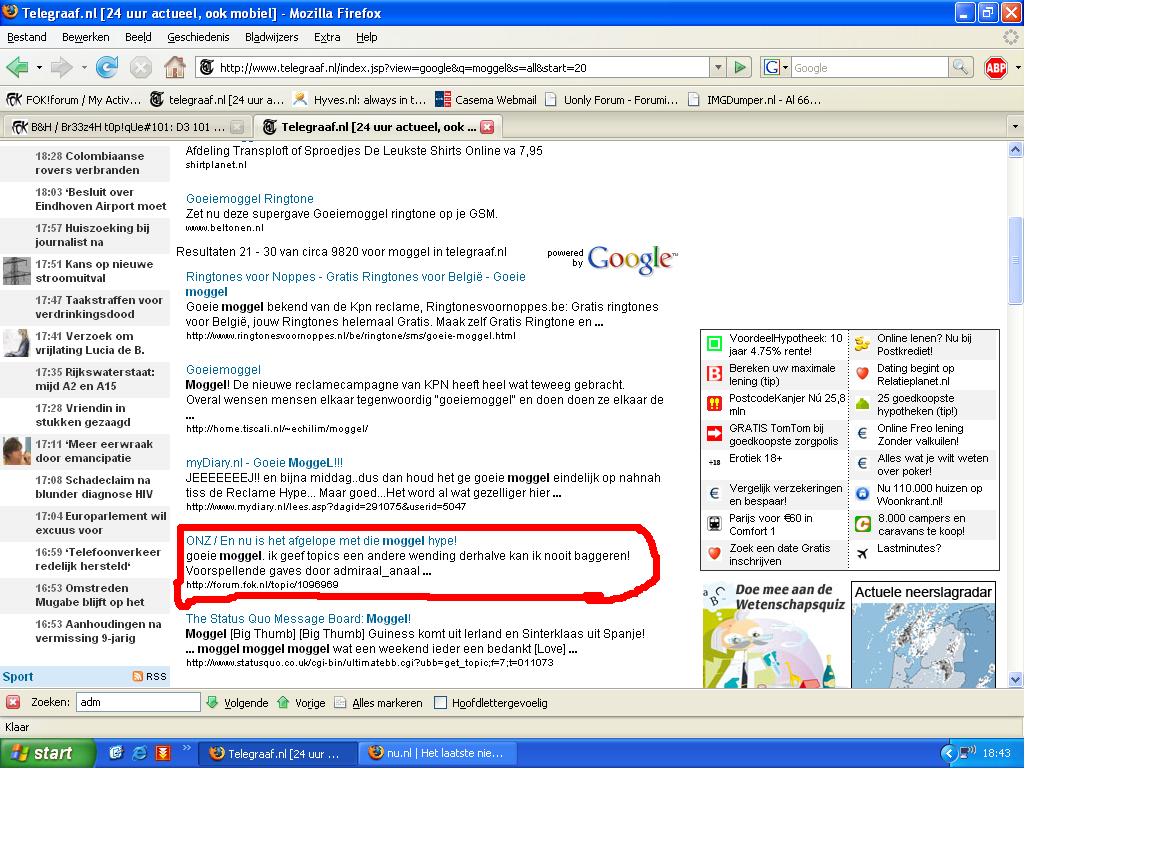Click the page vertical scrollbar thumb
This screenshot has height=864, width=1152.
point(1015,259)
